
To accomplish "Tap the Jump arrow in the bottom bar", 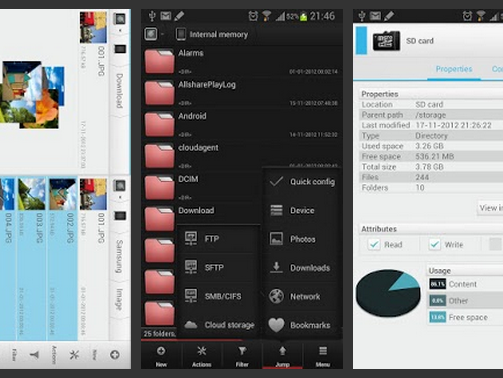I will 282,356.
